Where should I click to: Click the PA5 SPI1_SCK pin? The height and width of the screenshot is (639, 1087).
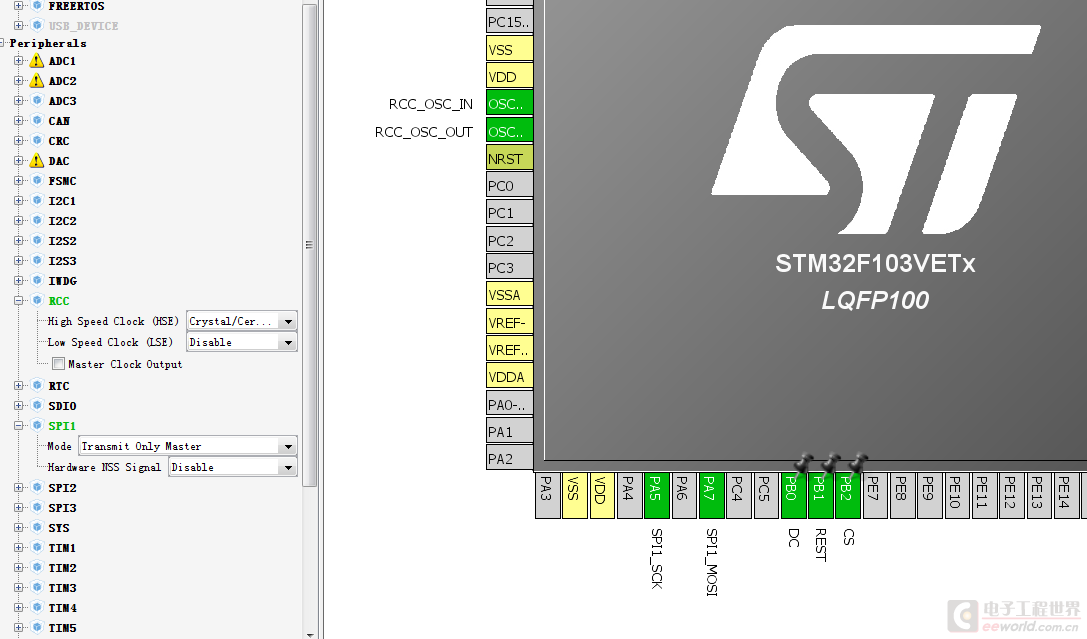(656, 496)
